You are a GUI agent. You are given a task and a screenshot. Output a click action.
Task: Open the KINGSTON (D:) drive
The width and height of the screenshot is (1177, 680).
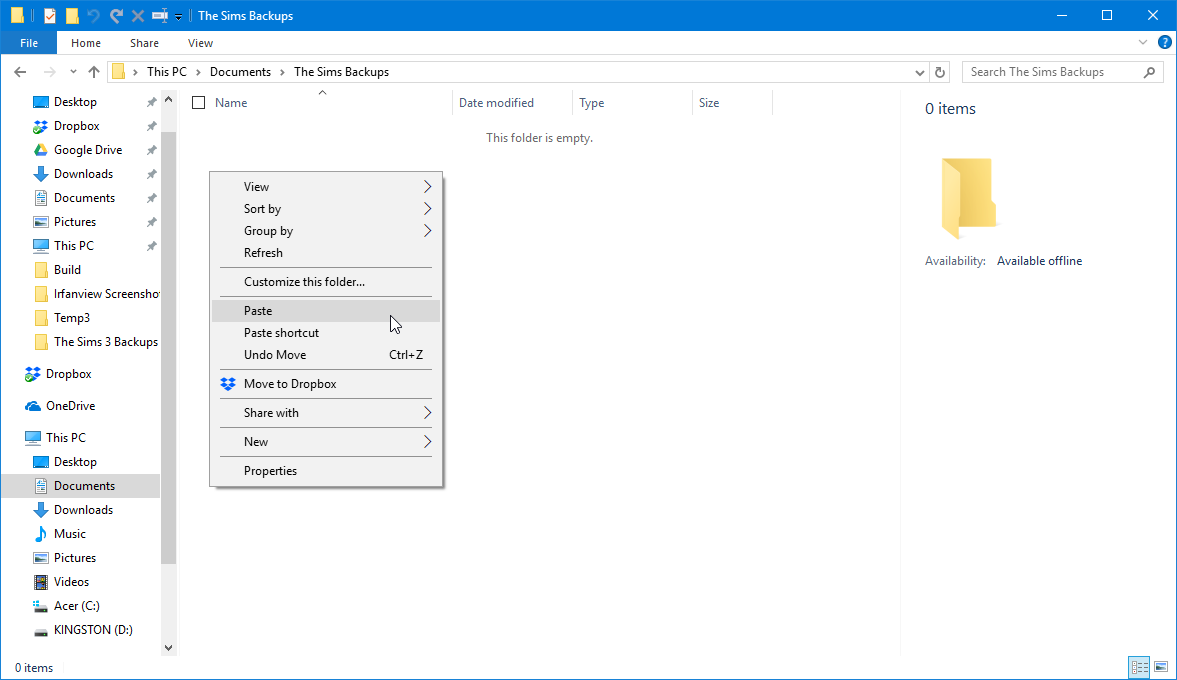point(95,630)
